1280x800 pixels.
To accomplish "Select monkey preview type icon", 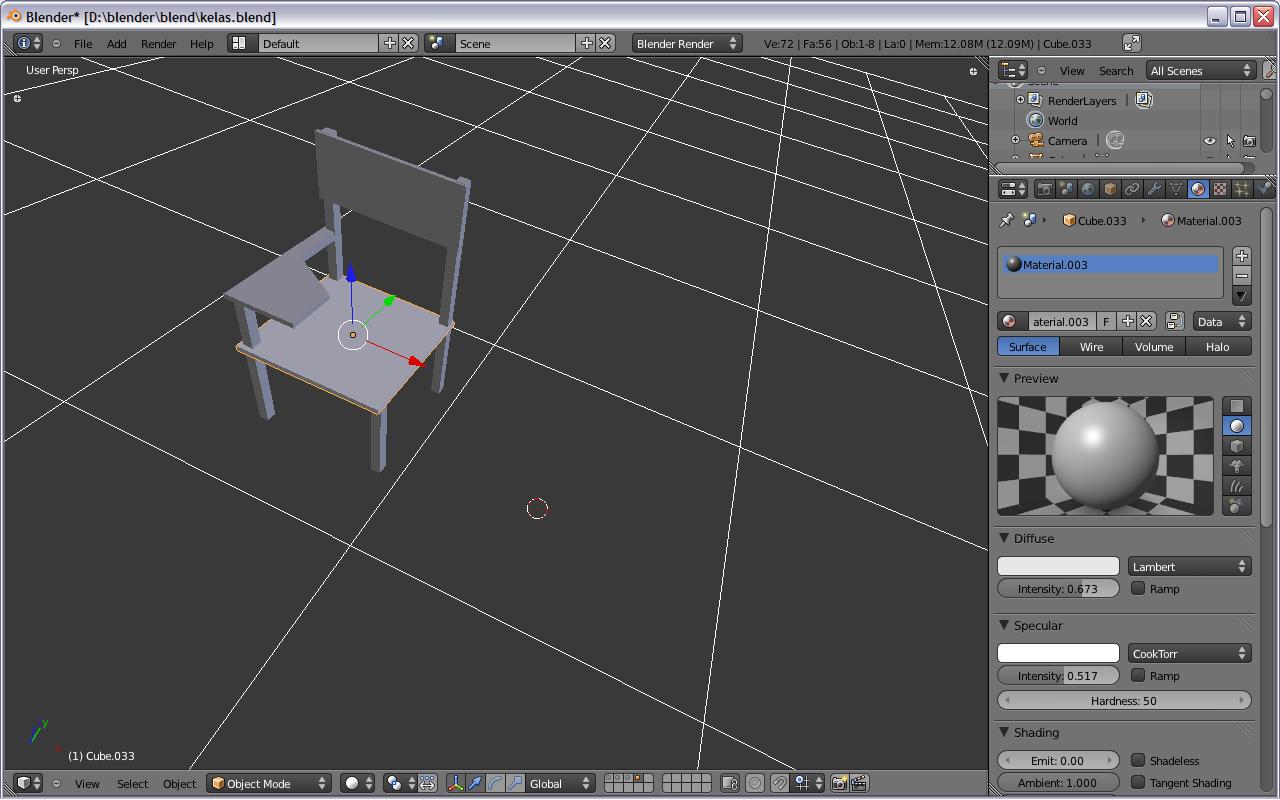I will (x=1237, y=466).
